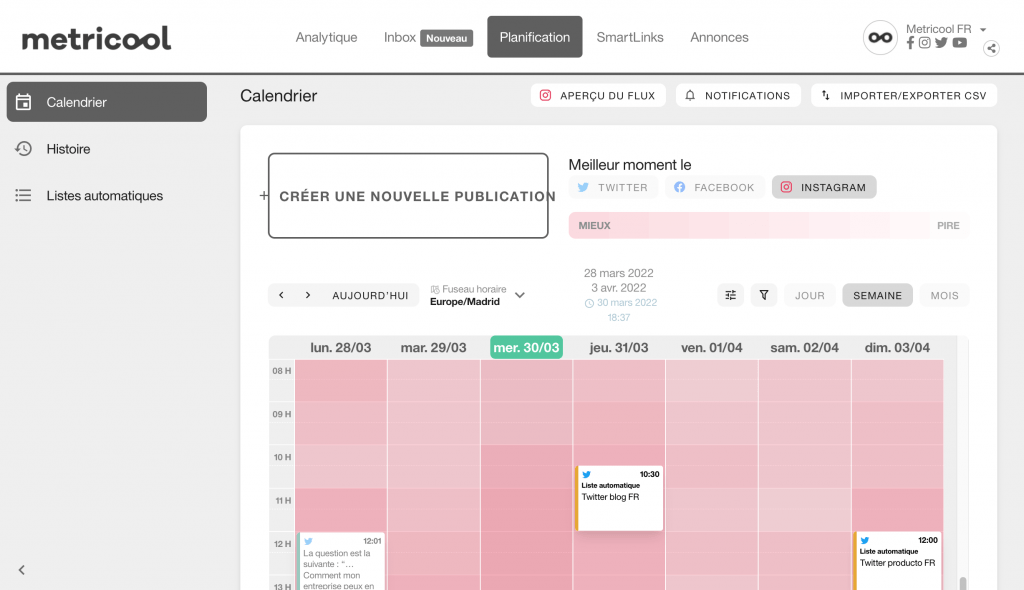Open Notifications button
The image size is (1024, 590).
tap(738, 95)
